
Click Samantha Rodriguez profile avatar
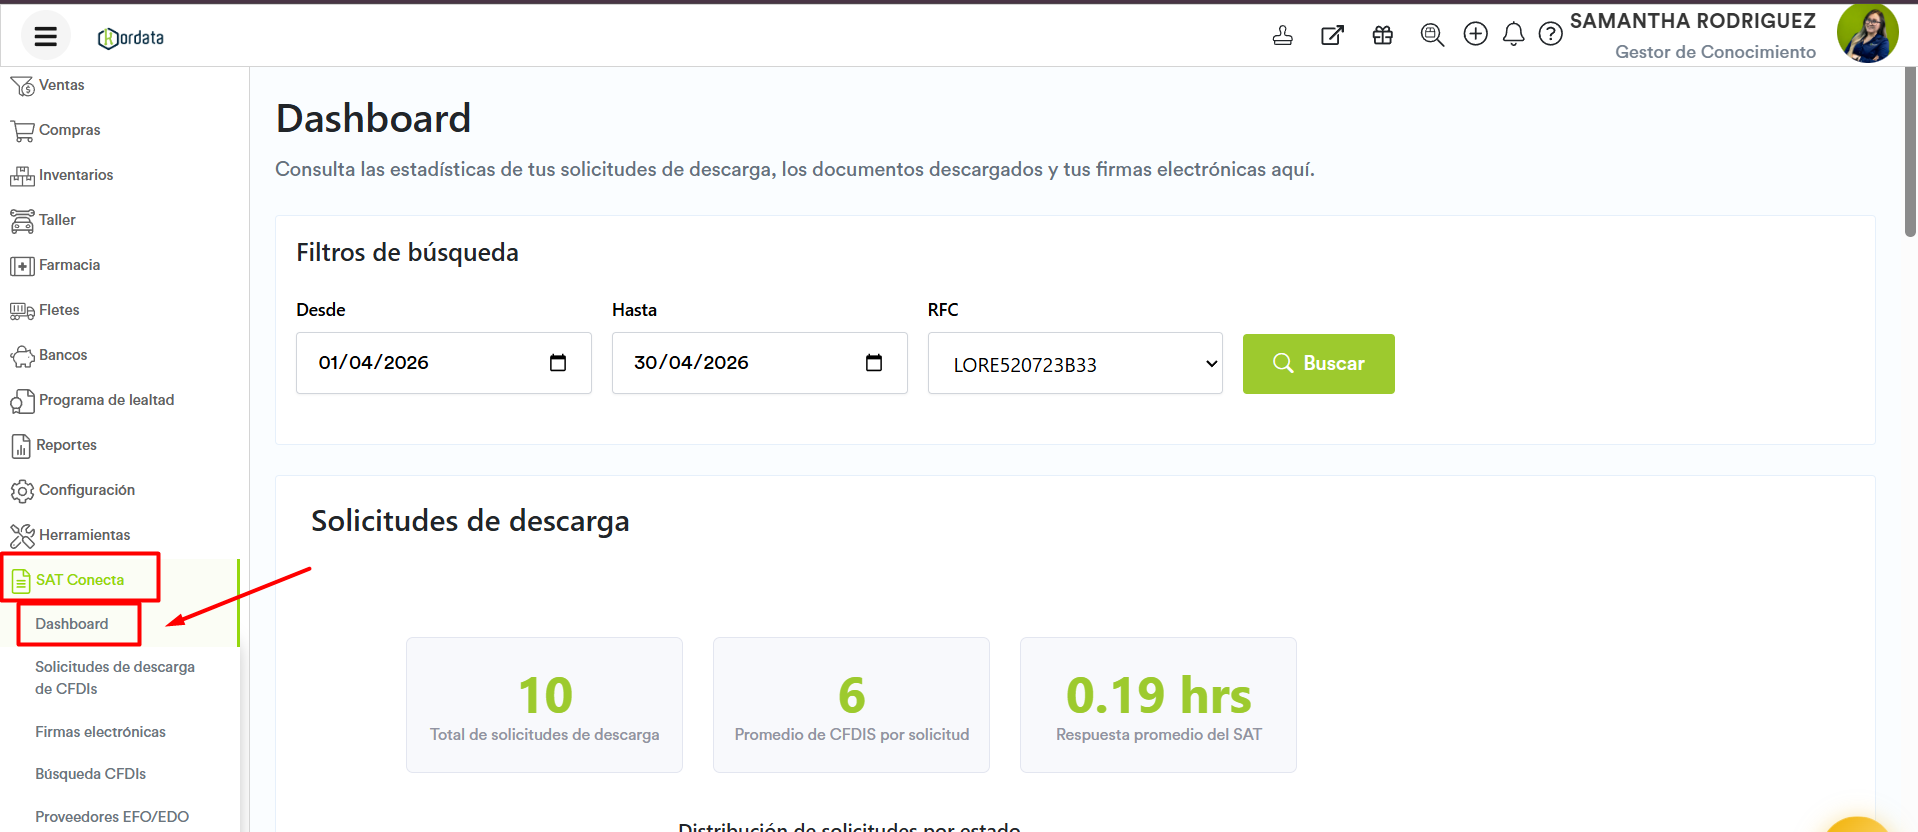point(1867,34)
